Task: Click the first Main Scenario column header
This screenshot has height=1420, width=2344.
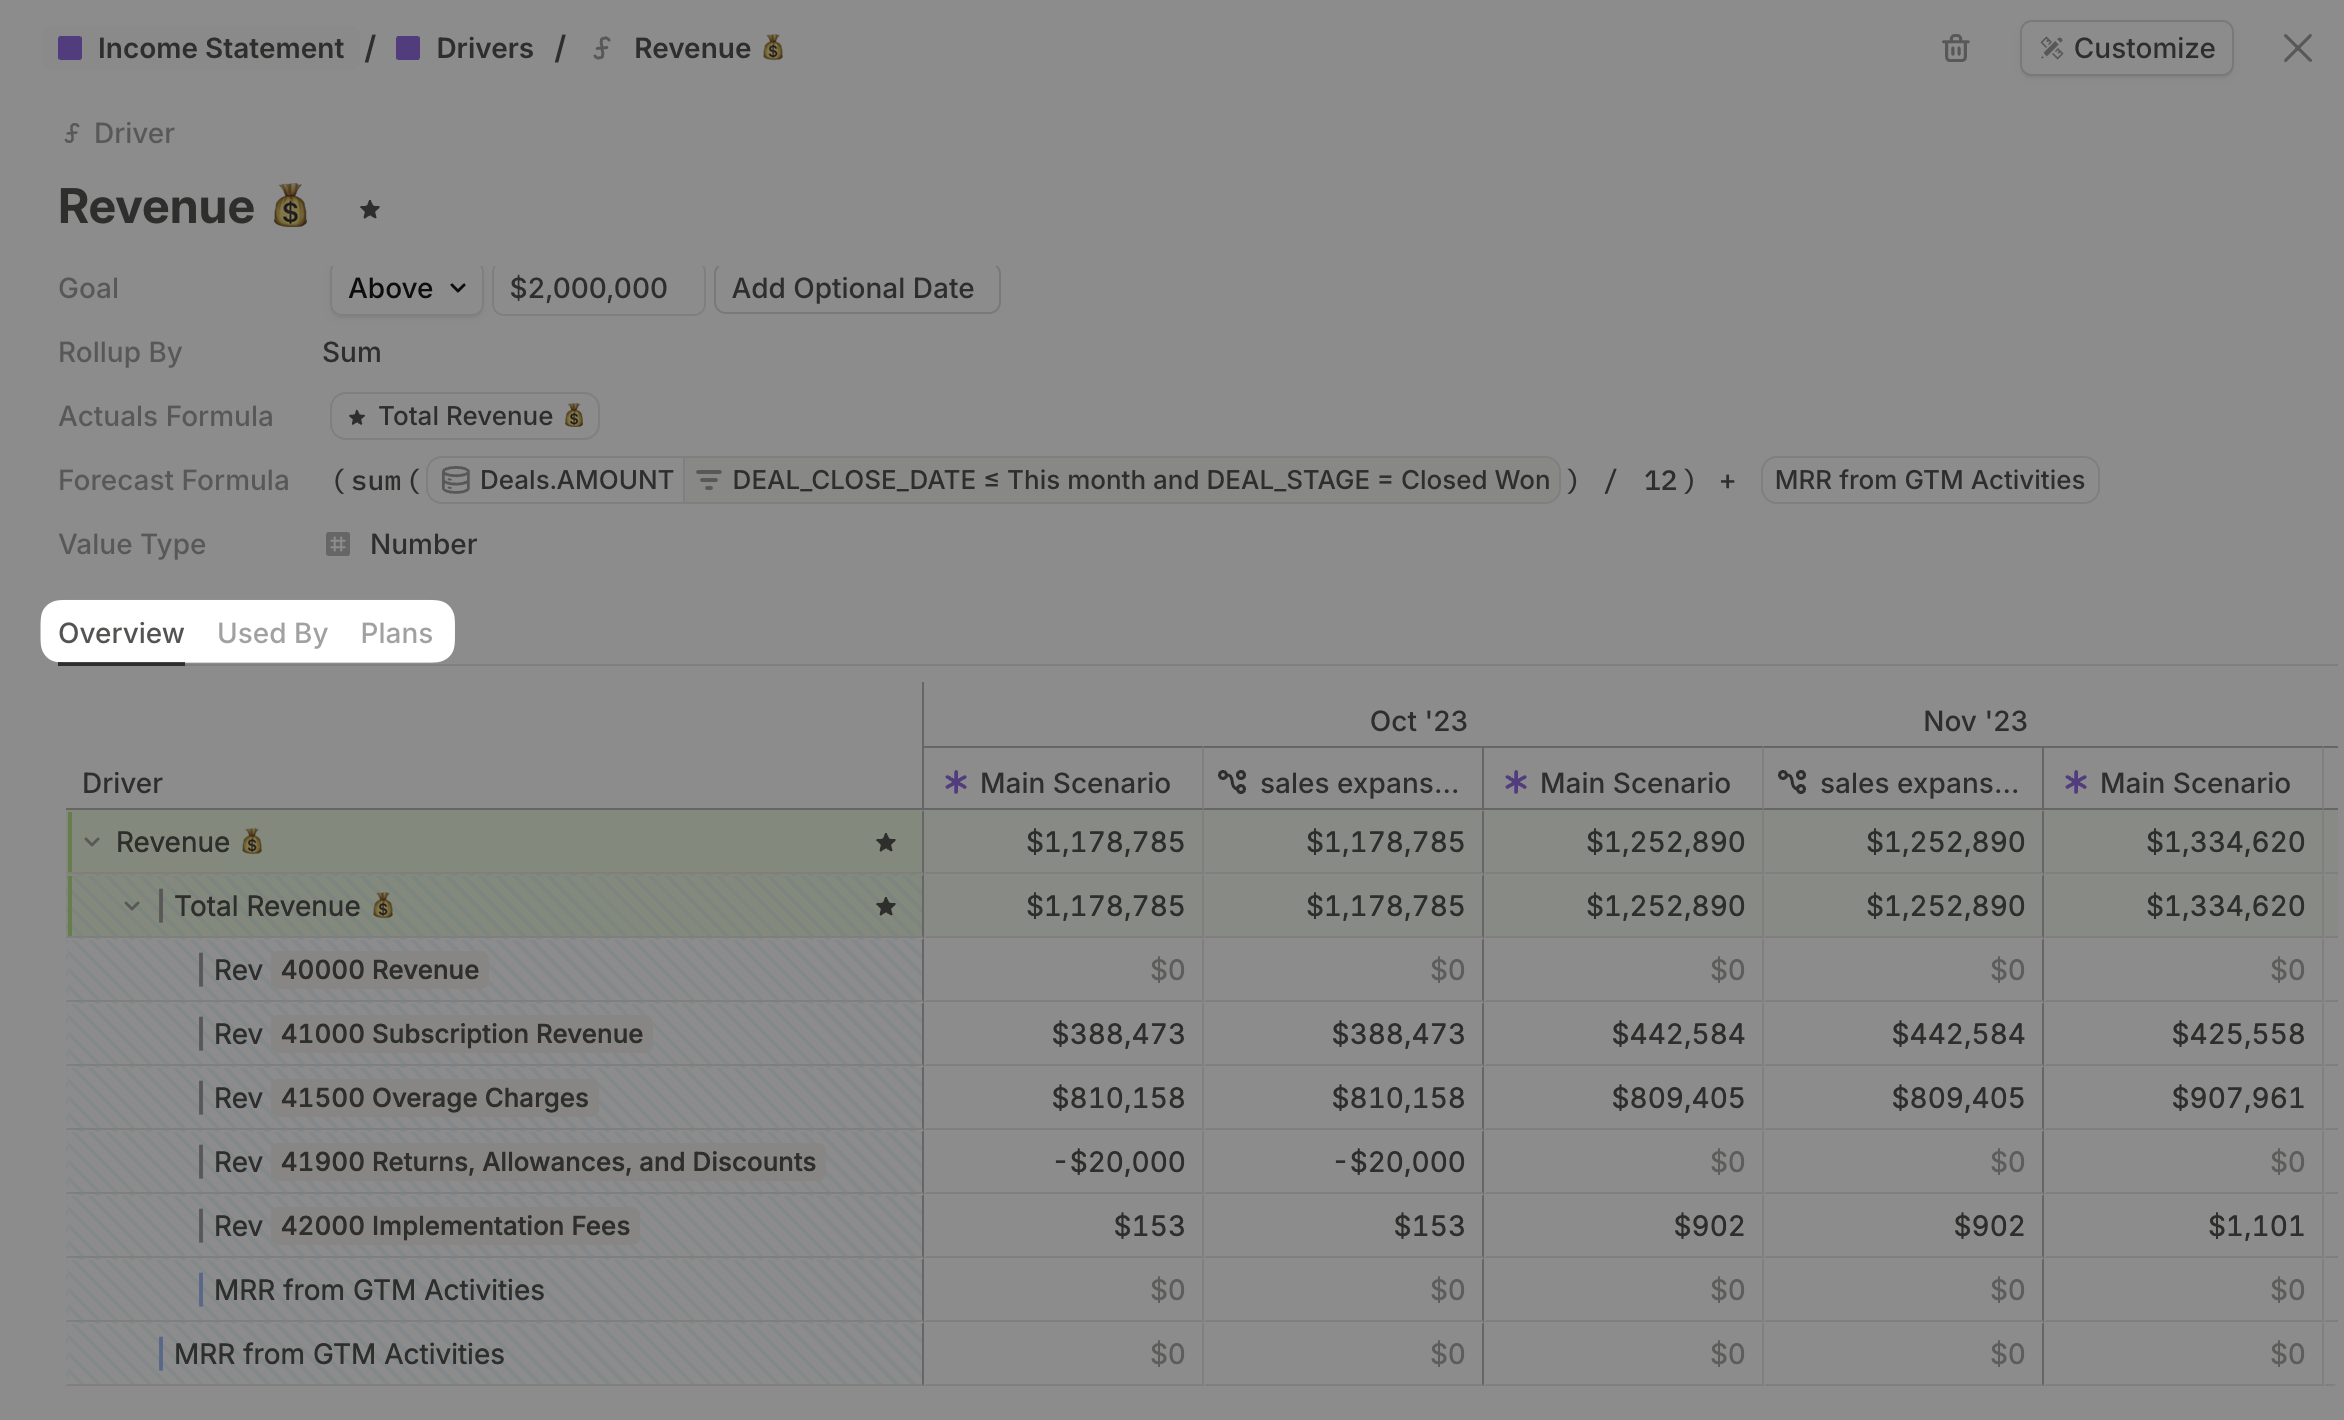Action: (1063, 782)
